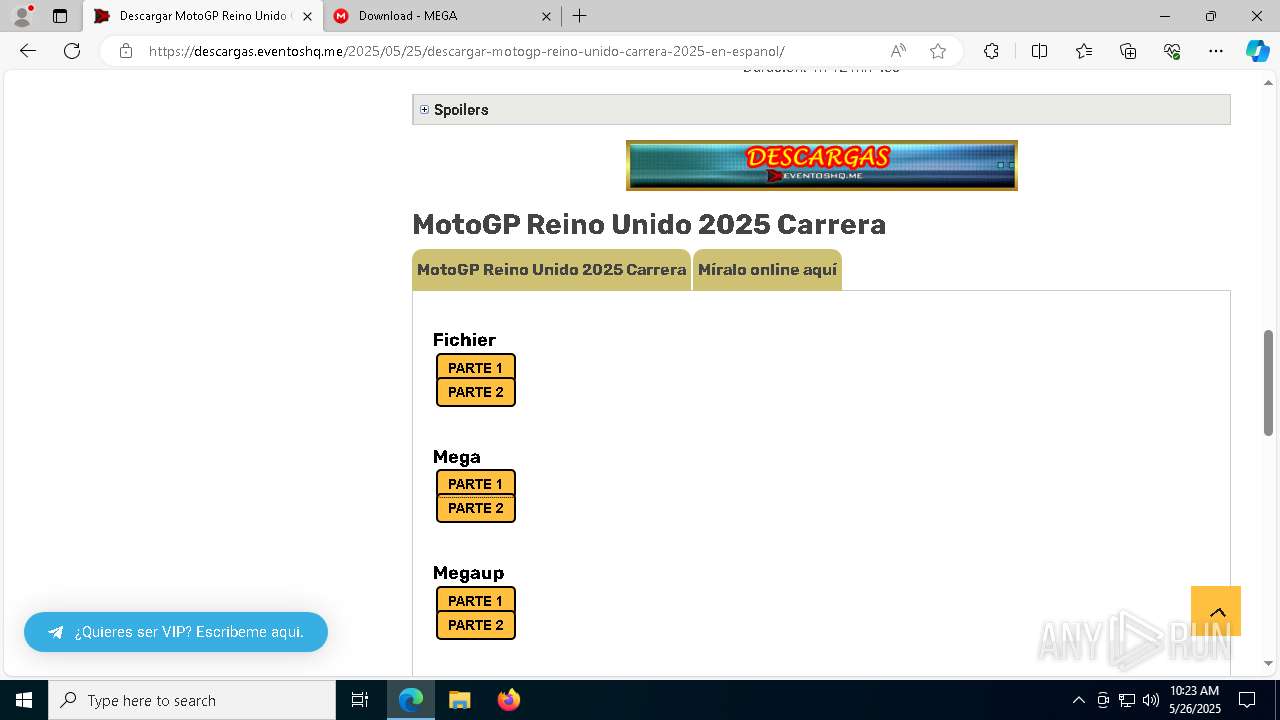Click the address bar URL
The height and width of the screenshot is (720, 1280).
466,51
